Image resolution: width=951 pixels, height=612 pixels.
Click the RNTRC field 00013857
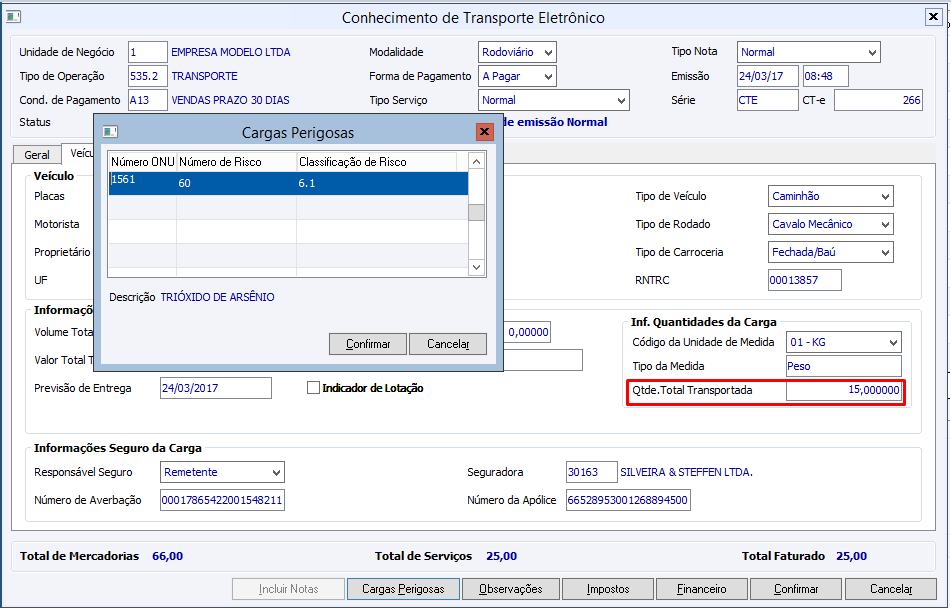(x=805, y=280)
